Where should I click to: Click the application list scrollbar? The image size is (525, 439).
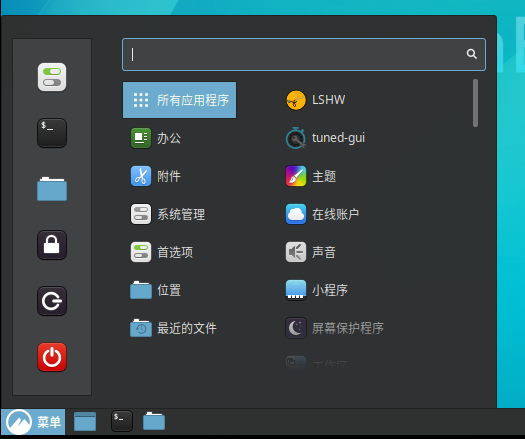tap(475, 103)
